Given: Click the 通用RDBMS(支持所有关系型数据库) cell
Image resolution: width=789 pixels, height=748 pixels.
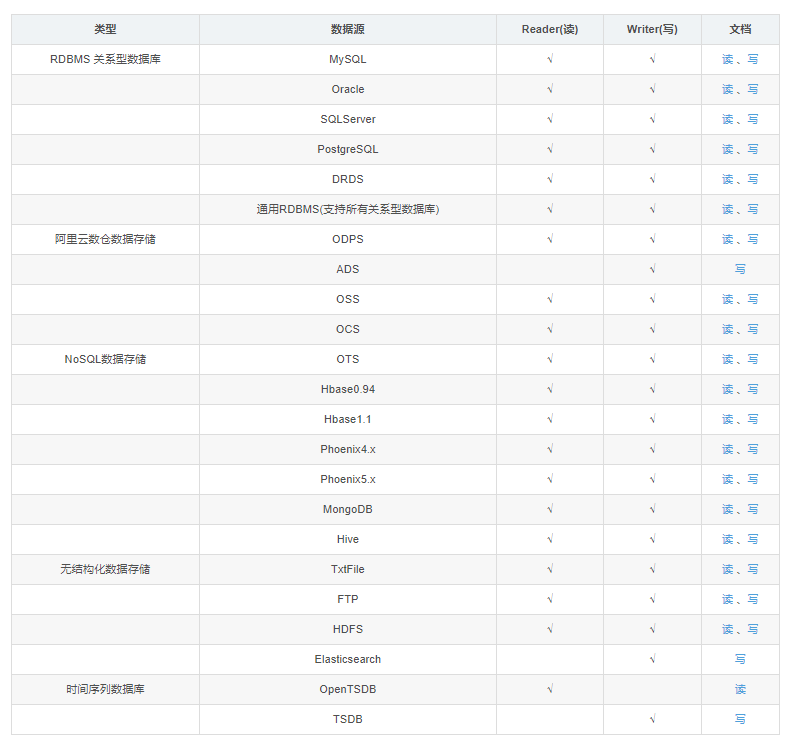Looking at the screenshot, I should point(348,209).
